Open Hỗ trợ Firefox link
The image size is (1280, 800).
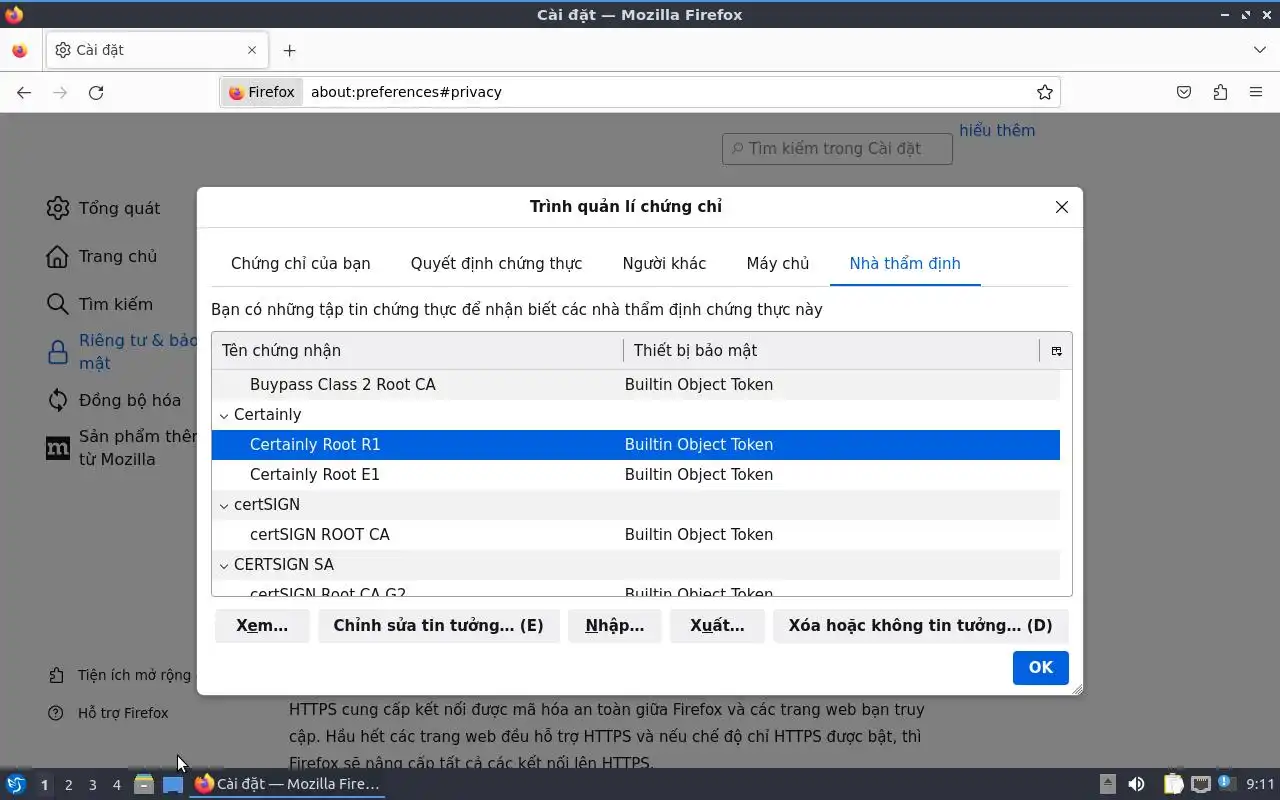tap(110, 713)
